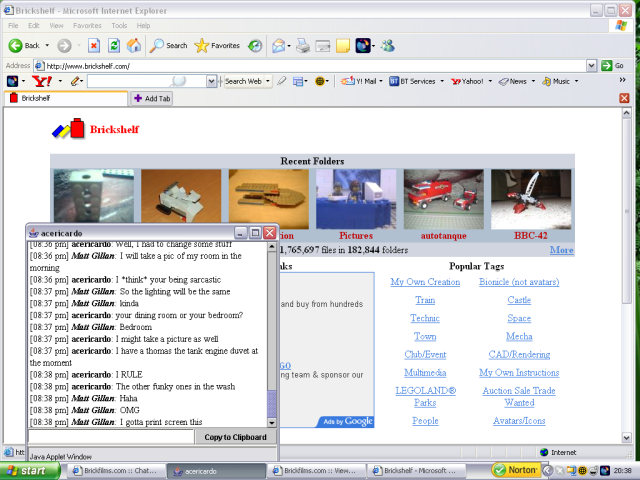640x480 pixels.
Task: Click the yellow smiley globe toolbar icon
Action: [320, 81]
